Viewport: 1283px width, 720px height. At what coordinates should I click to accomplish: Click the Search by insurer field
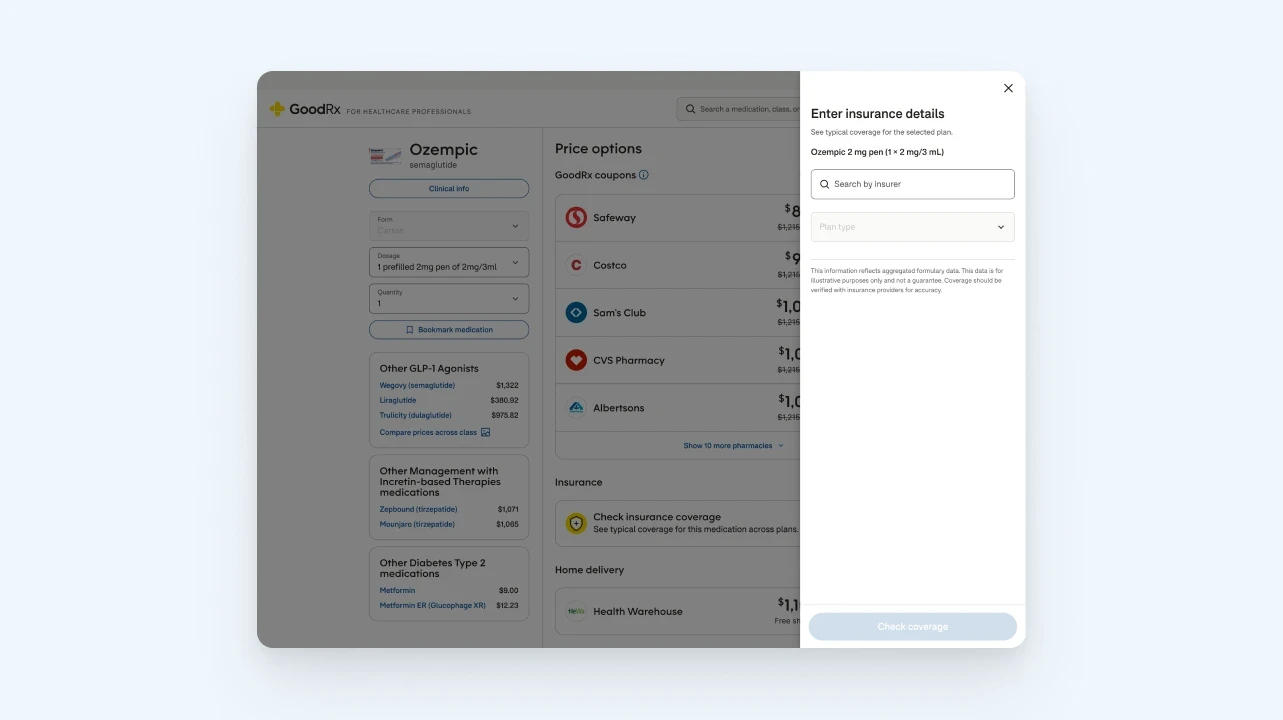click(912, 184)
